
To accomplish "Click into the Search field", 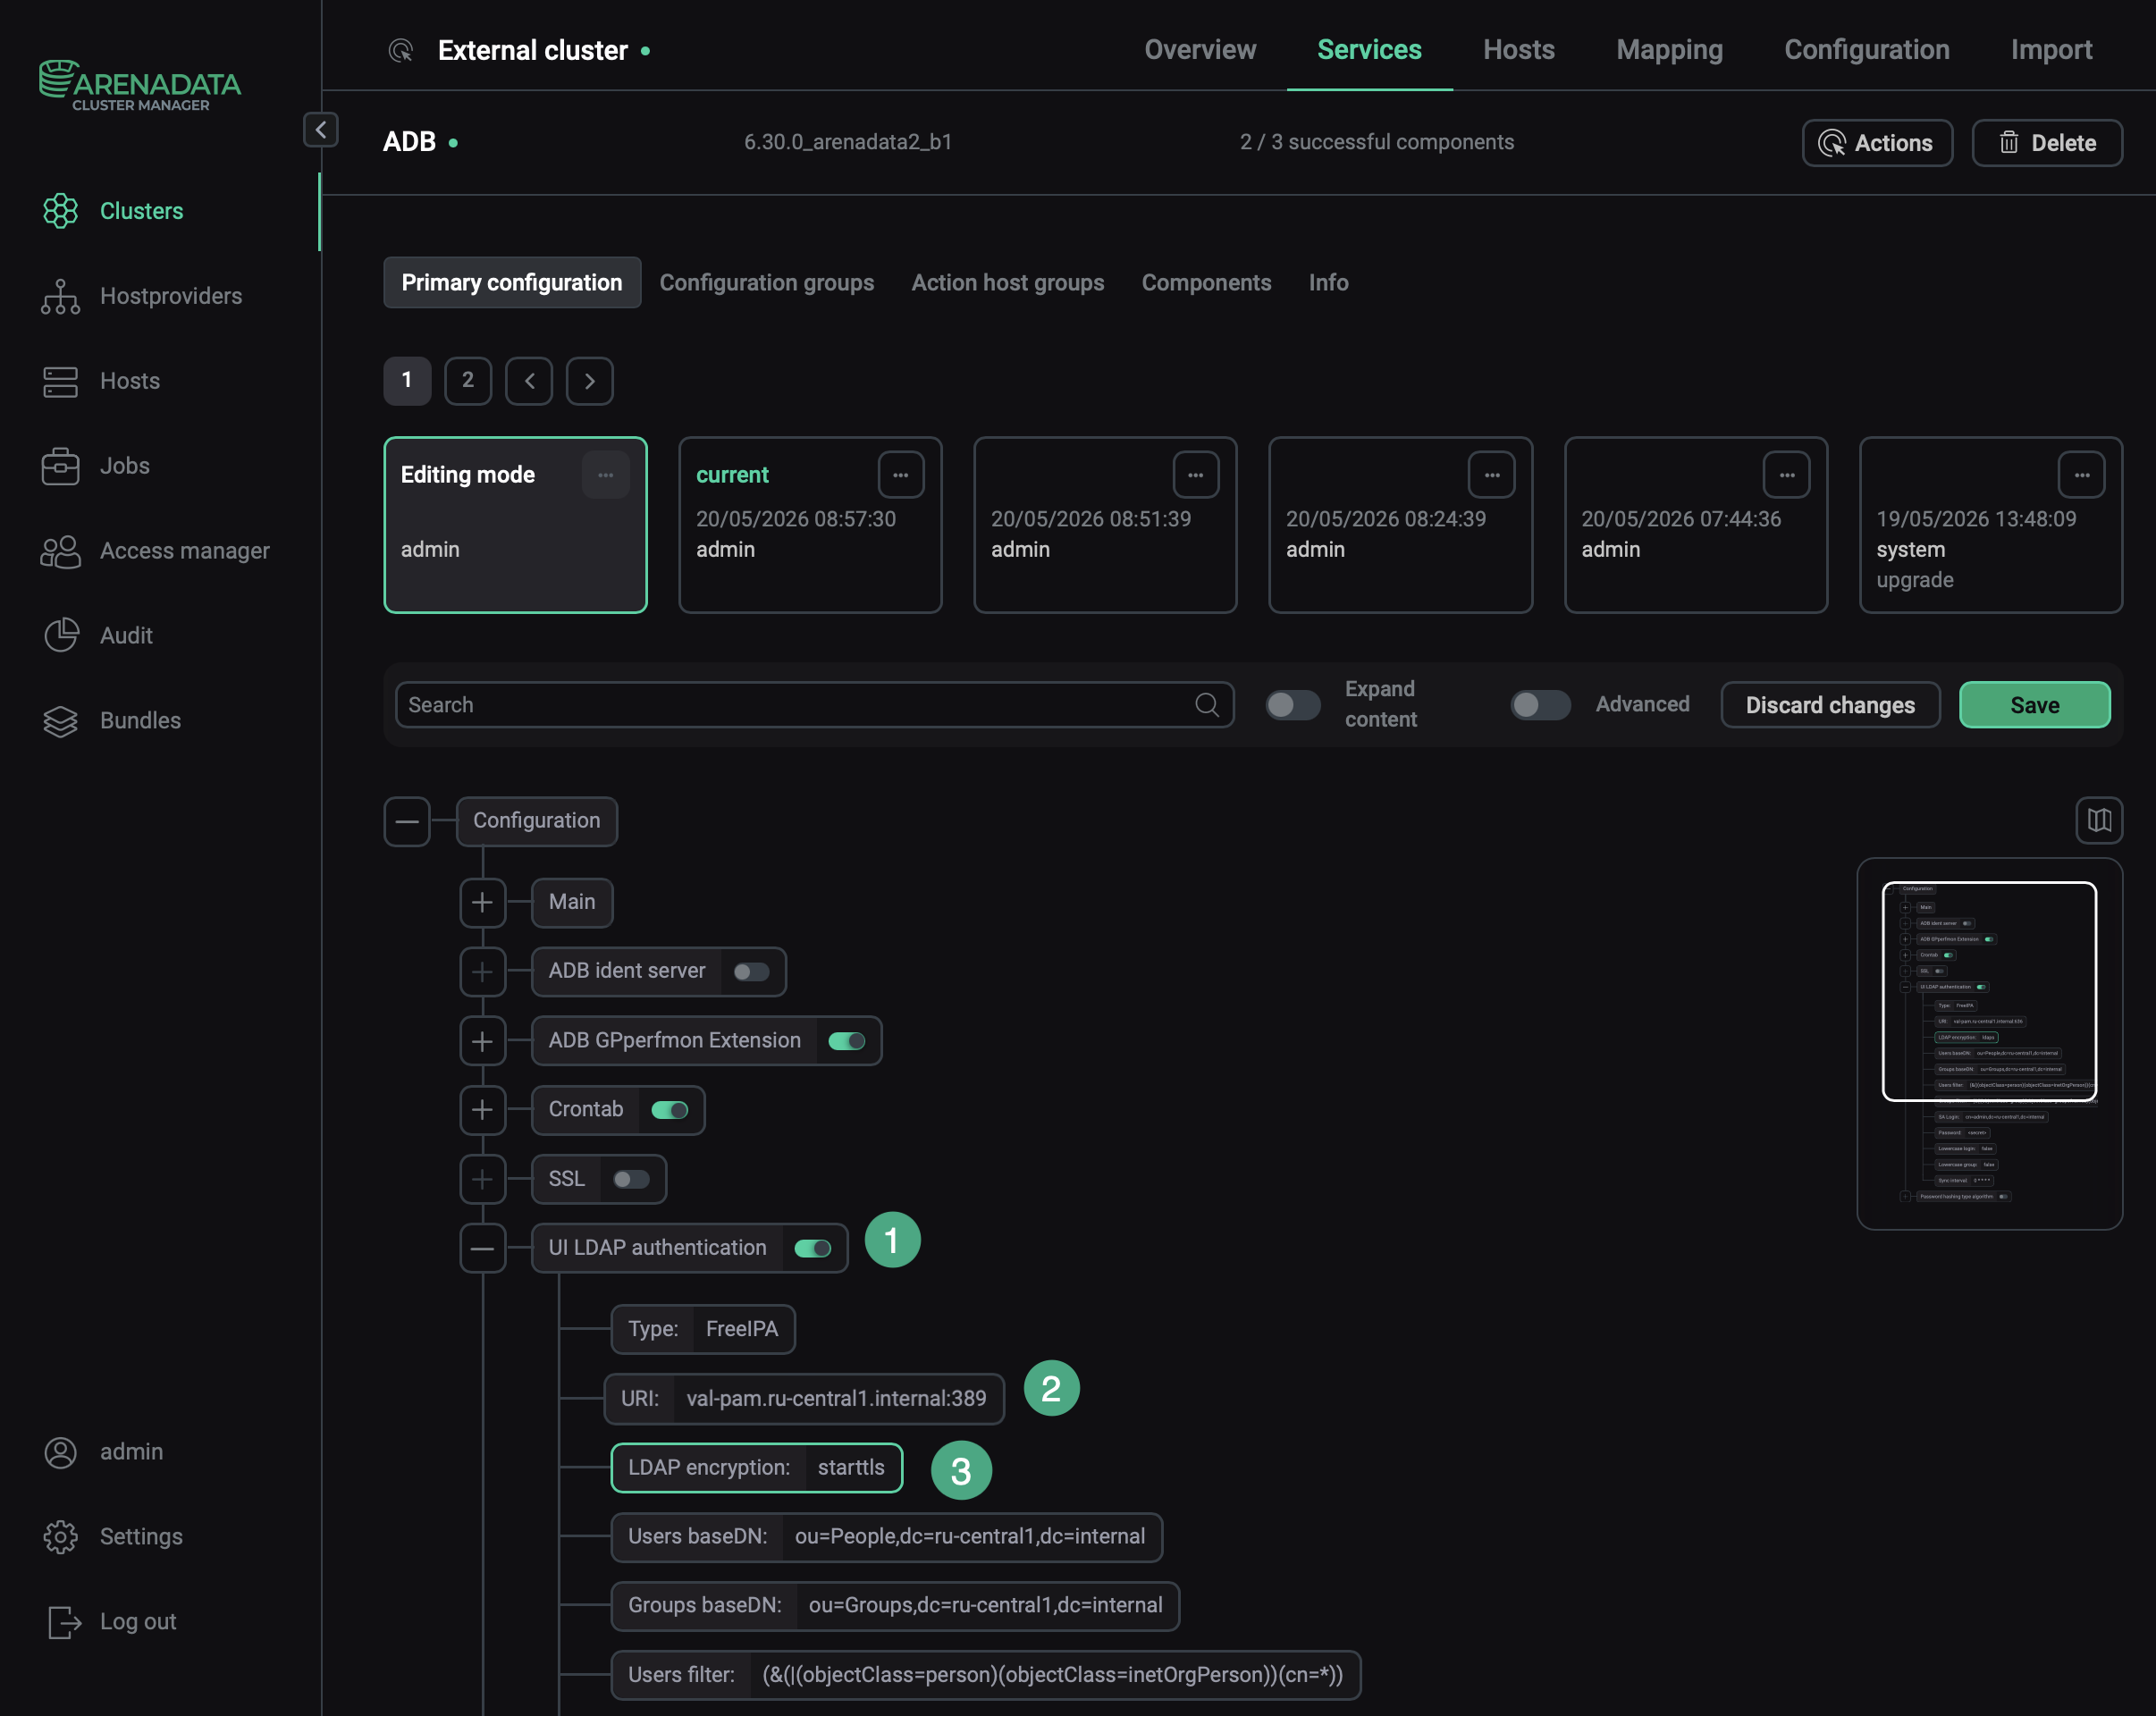I will [815, 705].
